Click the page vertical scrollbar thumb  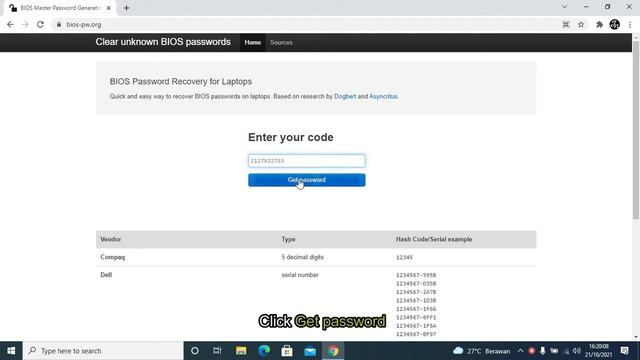click(x=636, y=131)
